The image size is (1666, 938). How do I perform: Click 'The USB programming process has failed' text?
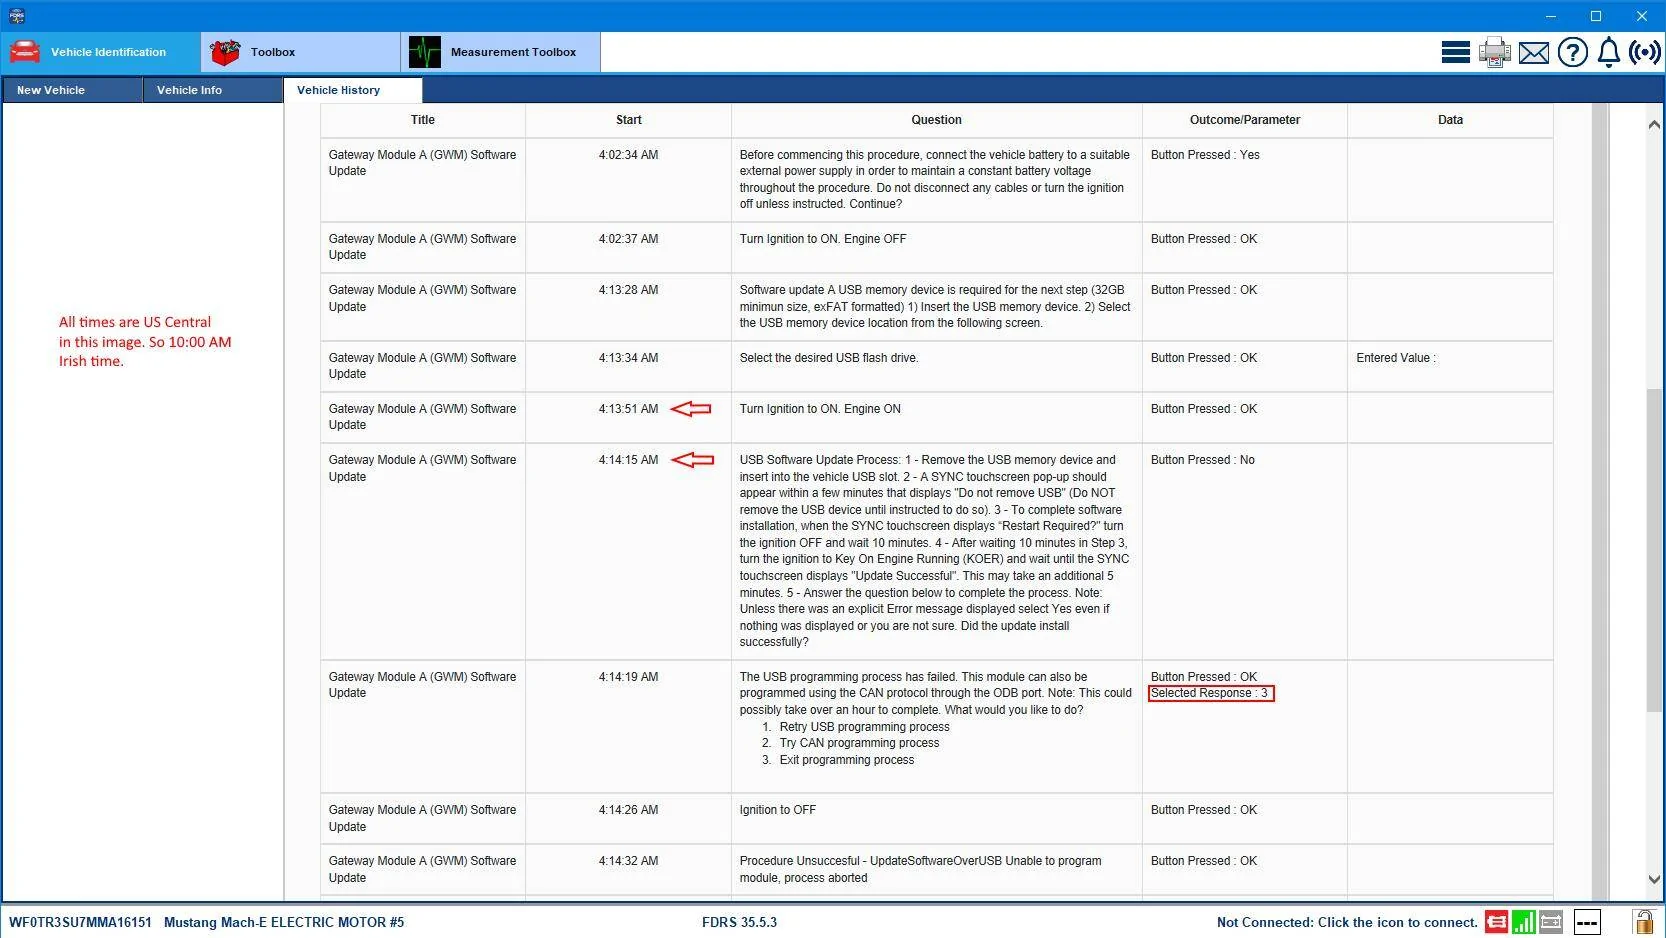click(x=936, y=693)
